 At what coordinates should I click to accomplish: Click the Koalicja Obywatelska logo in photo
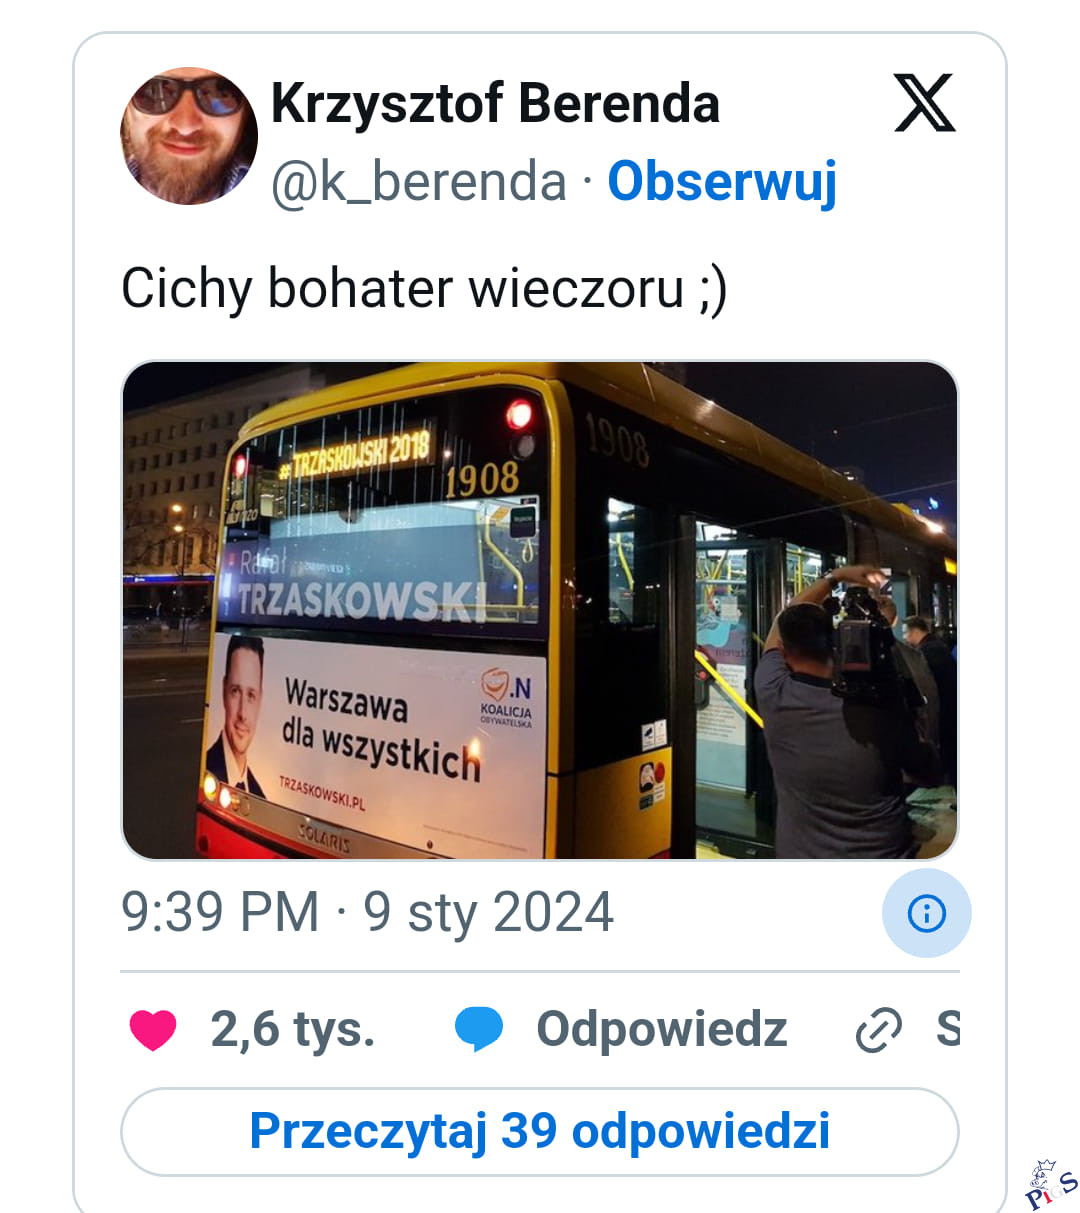(x=507, y=698)
